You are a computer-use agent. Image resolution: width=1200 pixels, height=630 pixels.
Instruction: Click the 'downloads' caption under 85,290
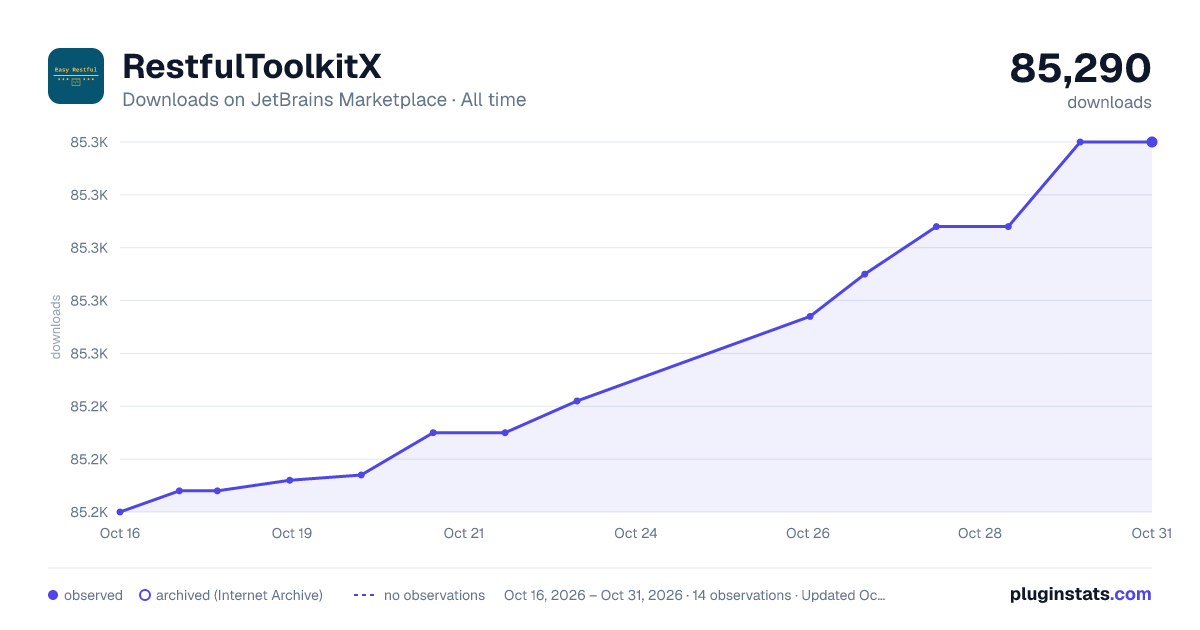(x=1109, y=102)
